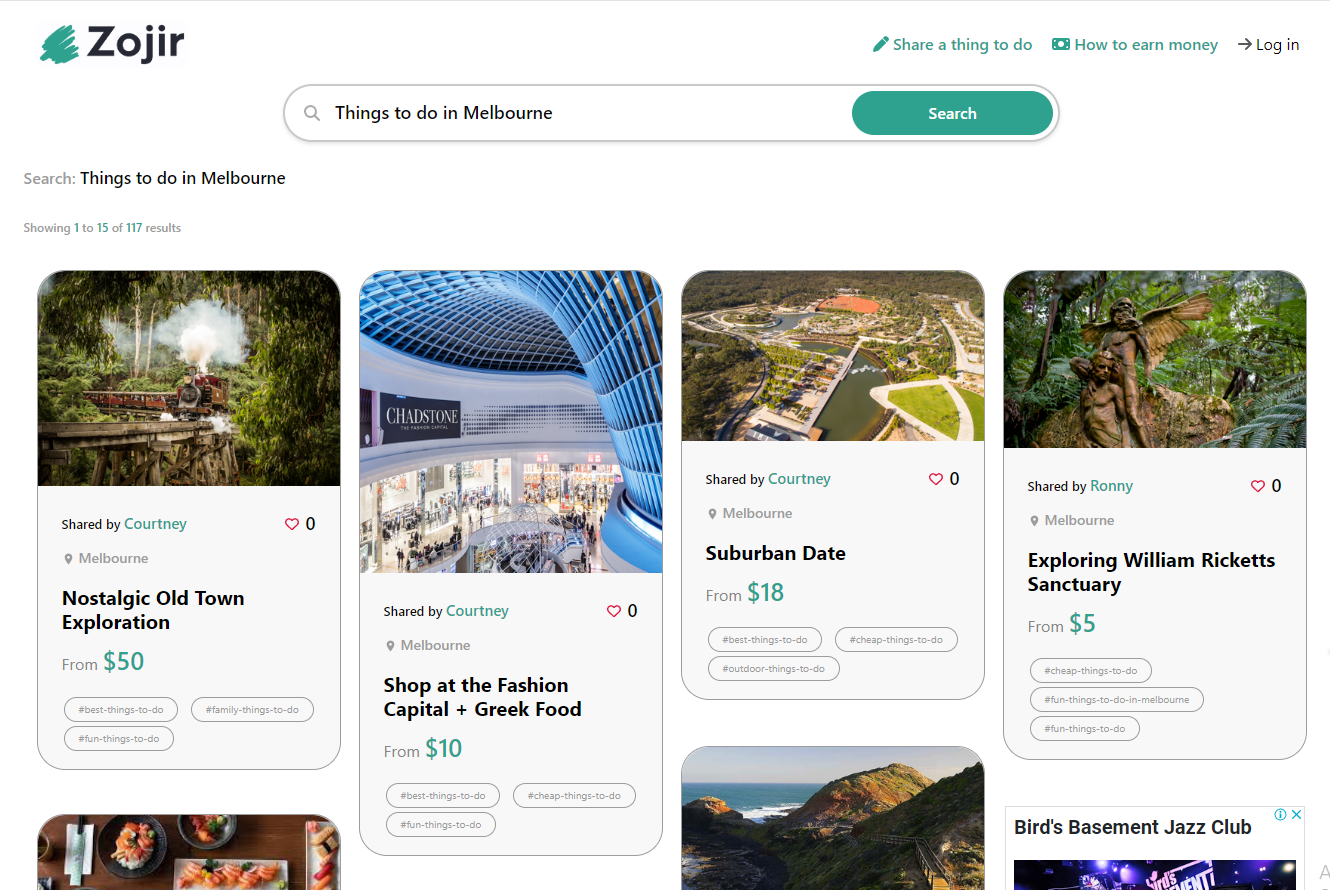Select #fun-things-to-do-in-melbourne tag
1330x890 pixels.
click(x=1117, y=700)
